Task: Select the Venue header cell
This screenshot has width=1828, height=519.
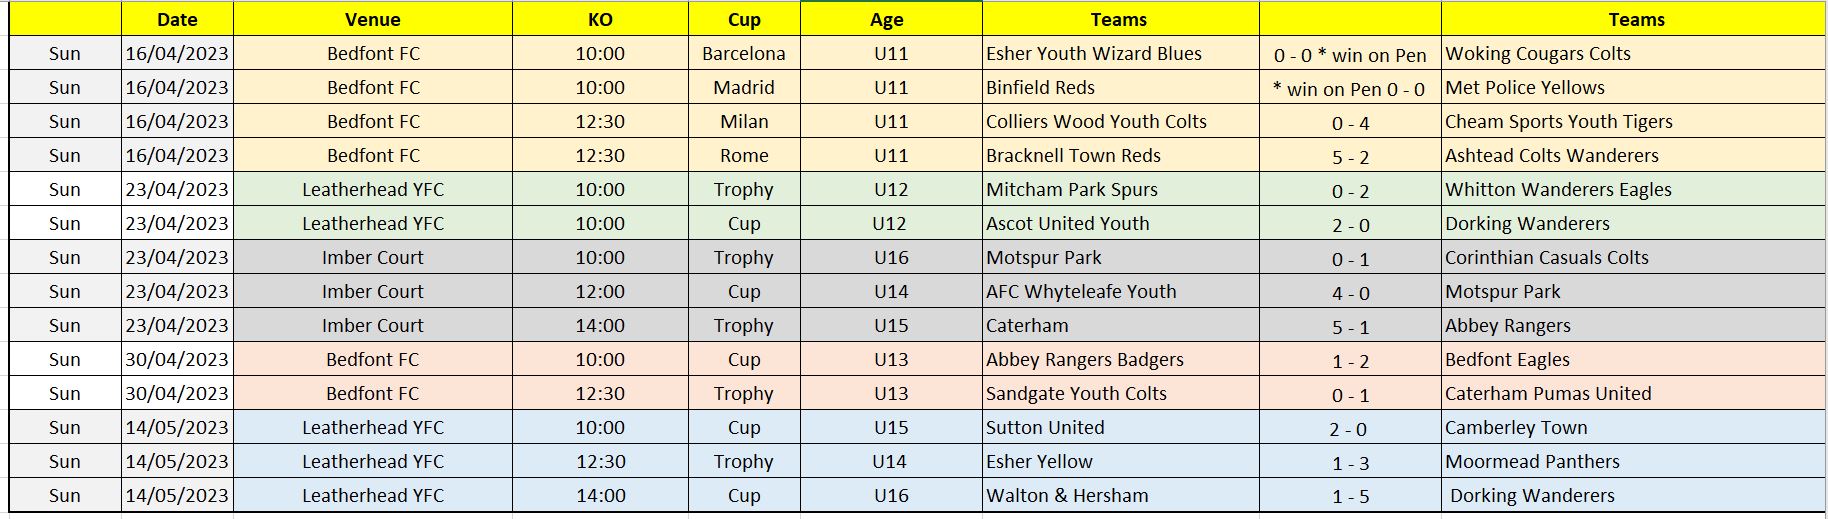Action: 373,19
